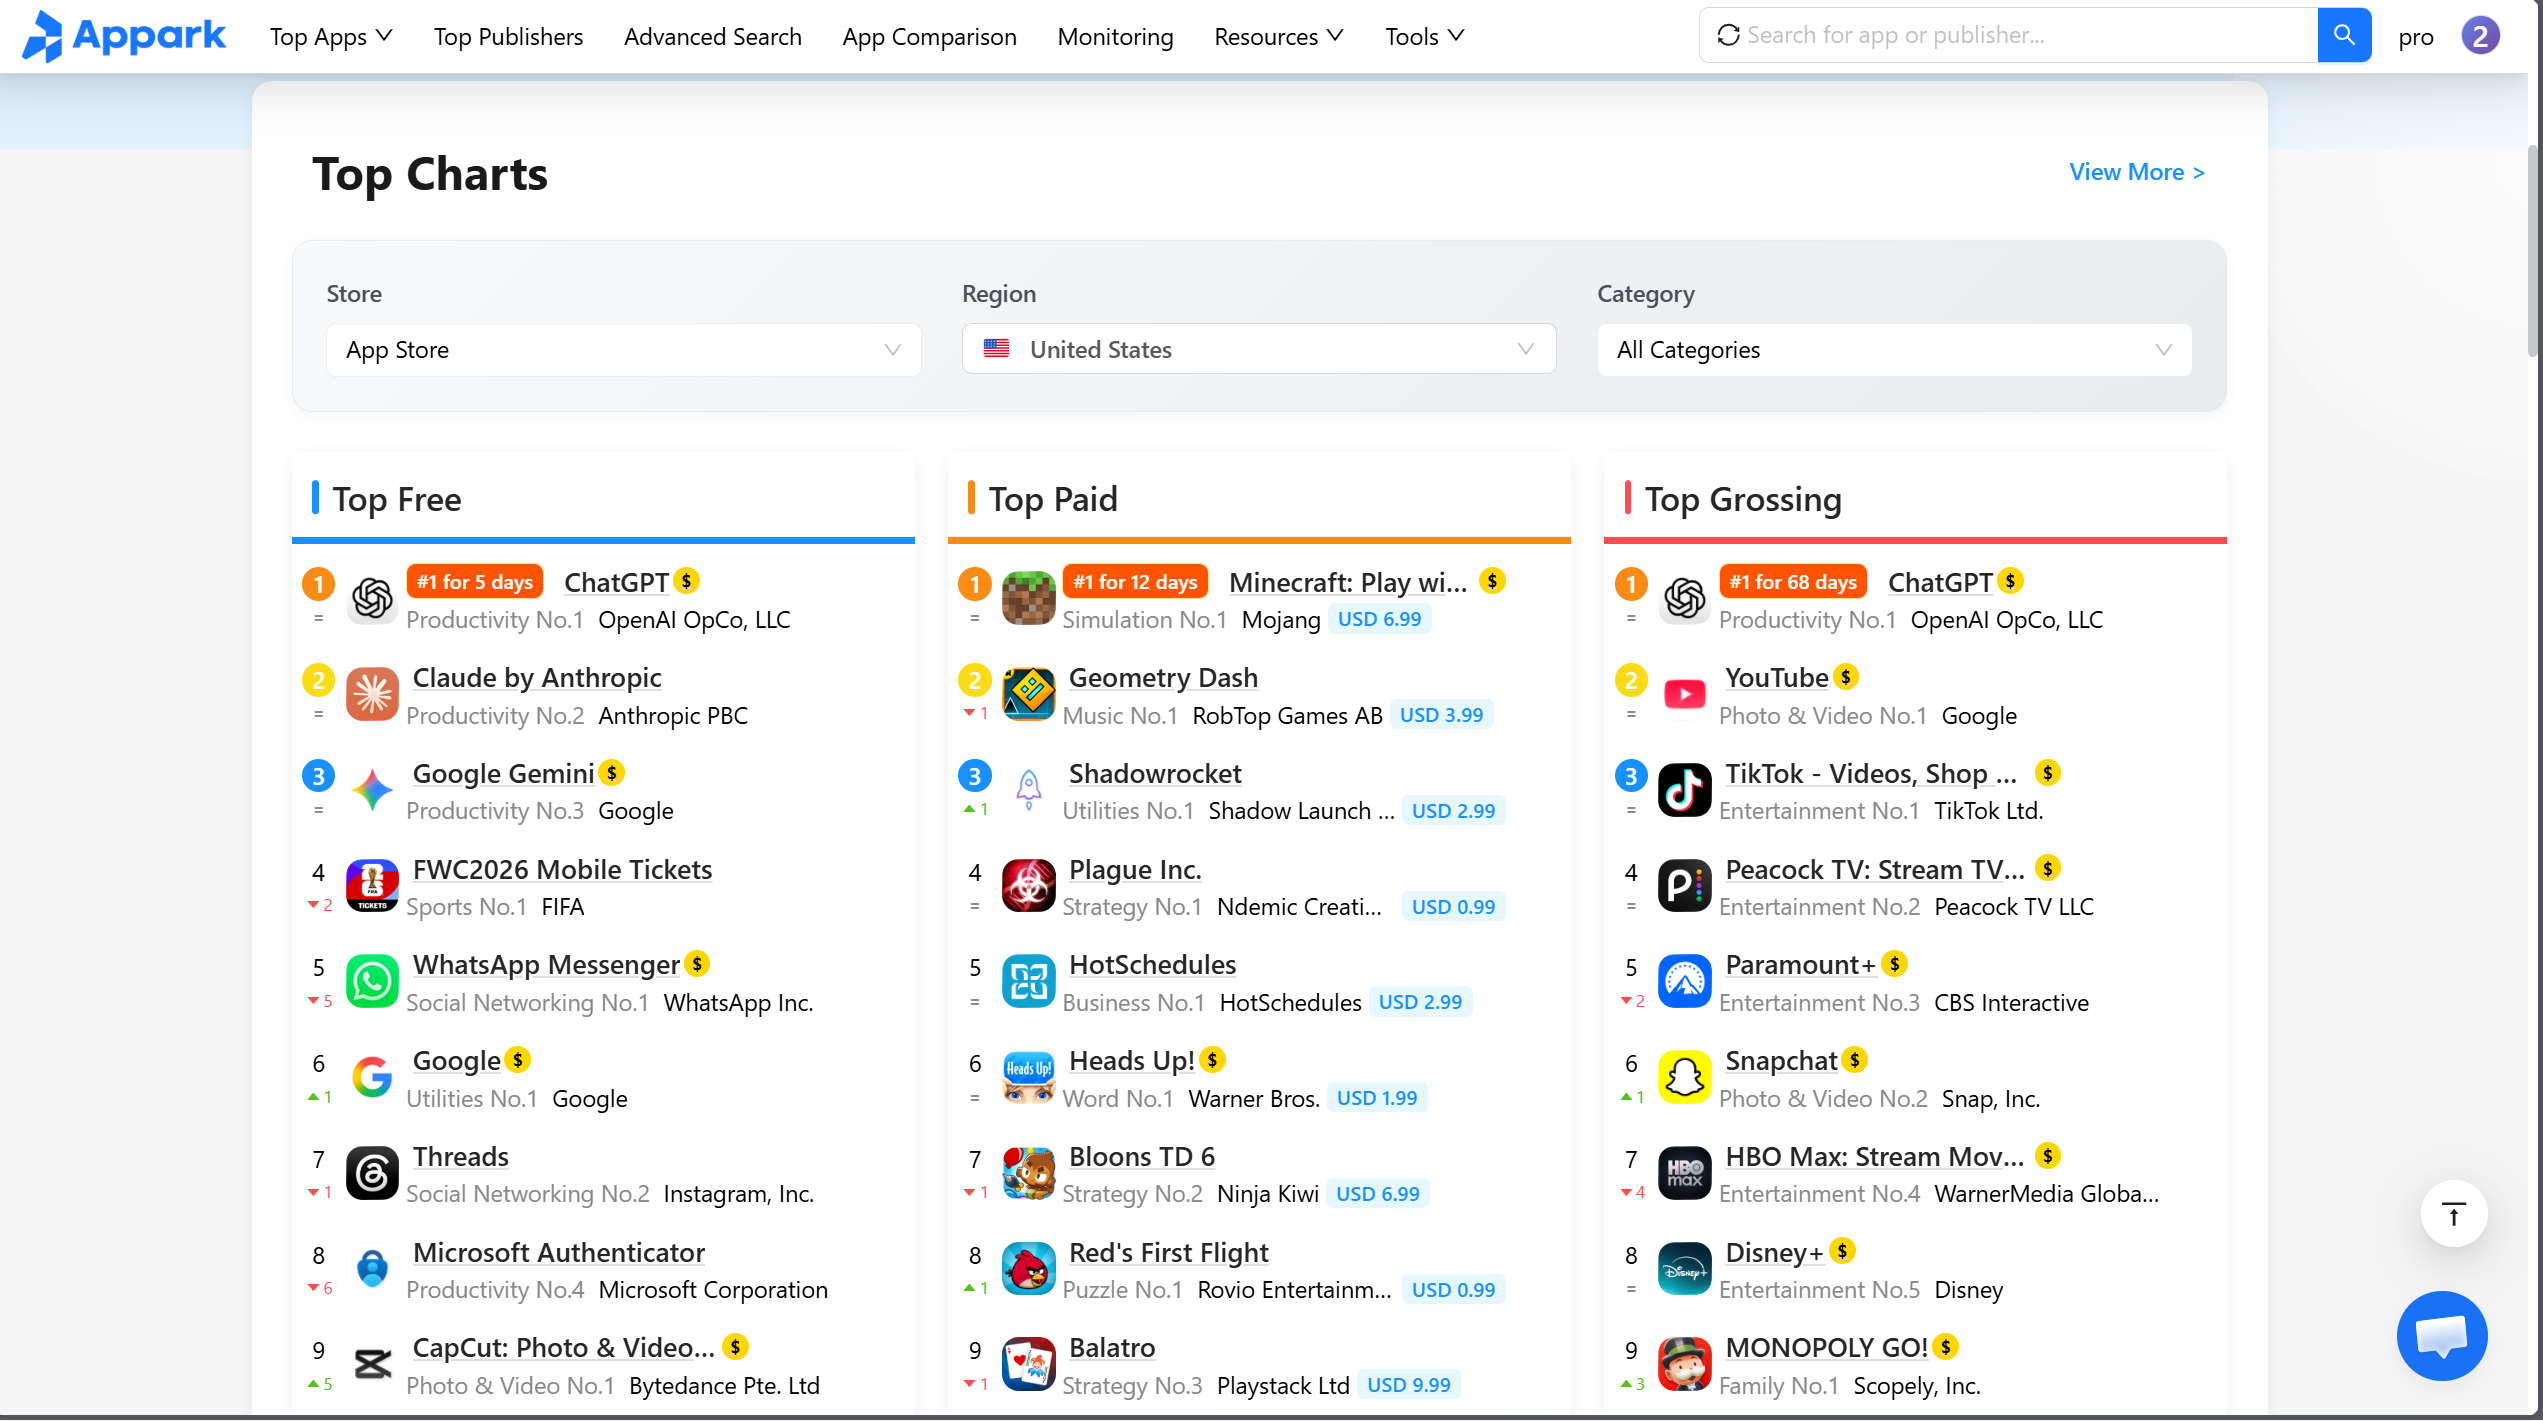Click the RobTop Games AB publisher name
This screenshot has width=2543, height=1421.
(1287, 716)
